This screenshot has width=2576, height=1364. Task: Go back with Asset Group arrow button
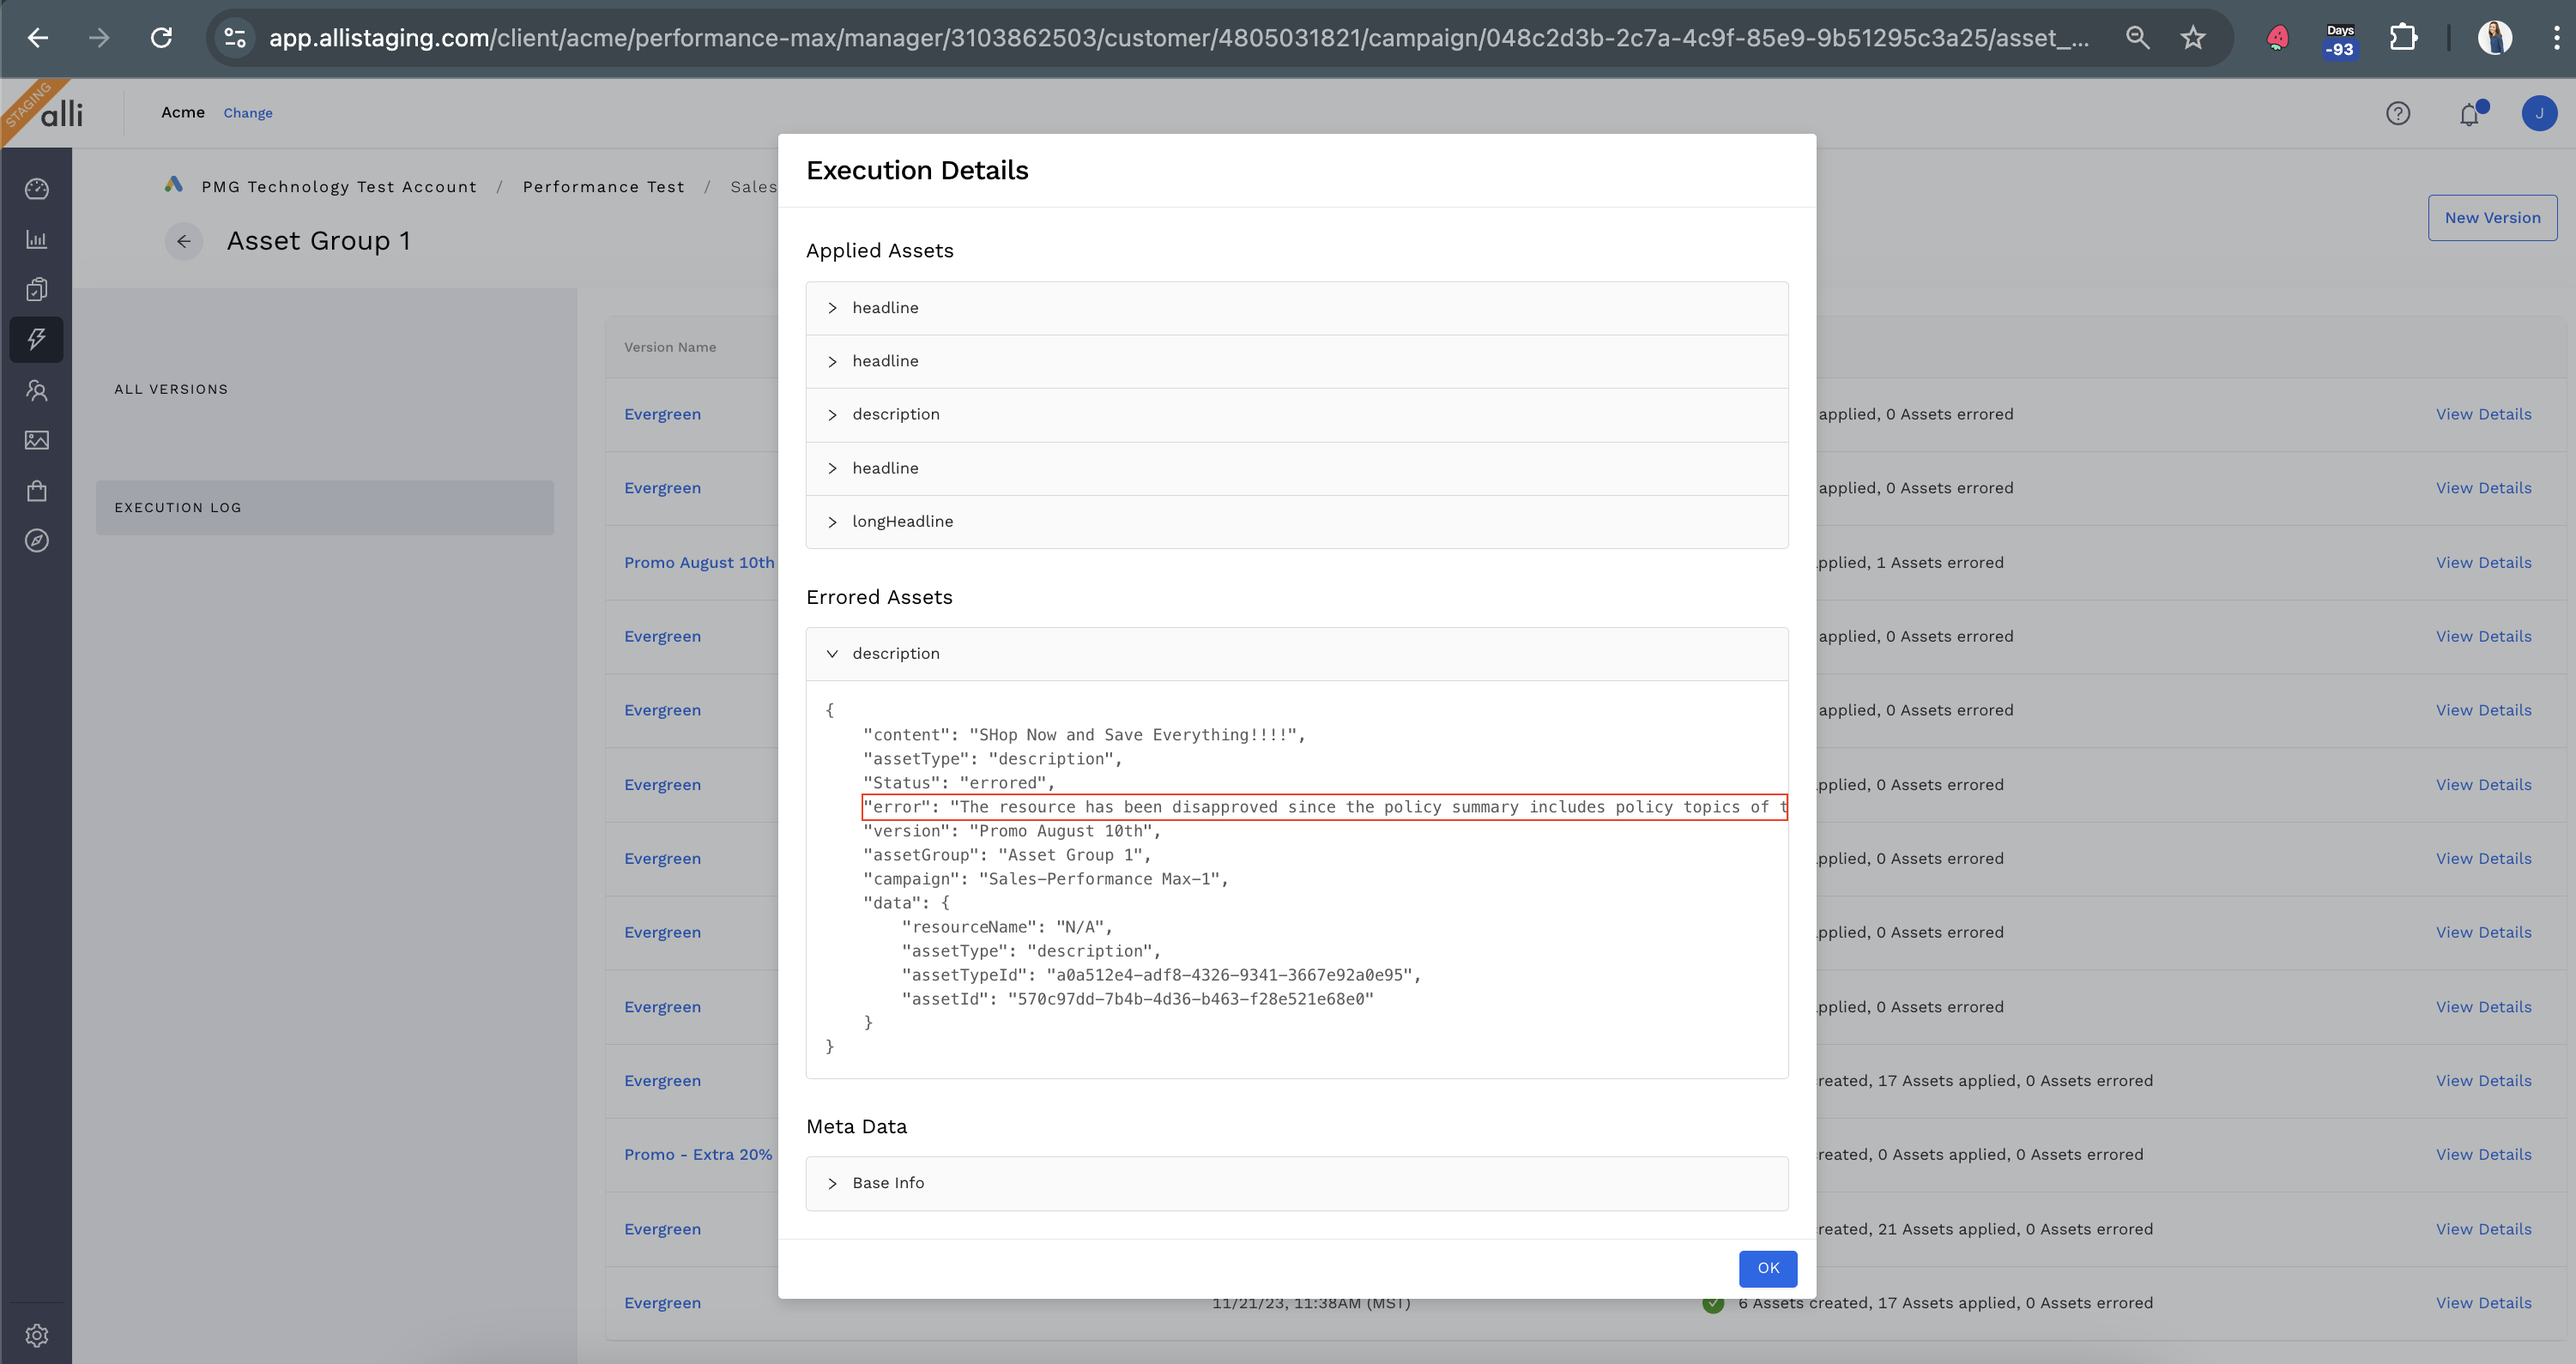(x=184, y=241)
